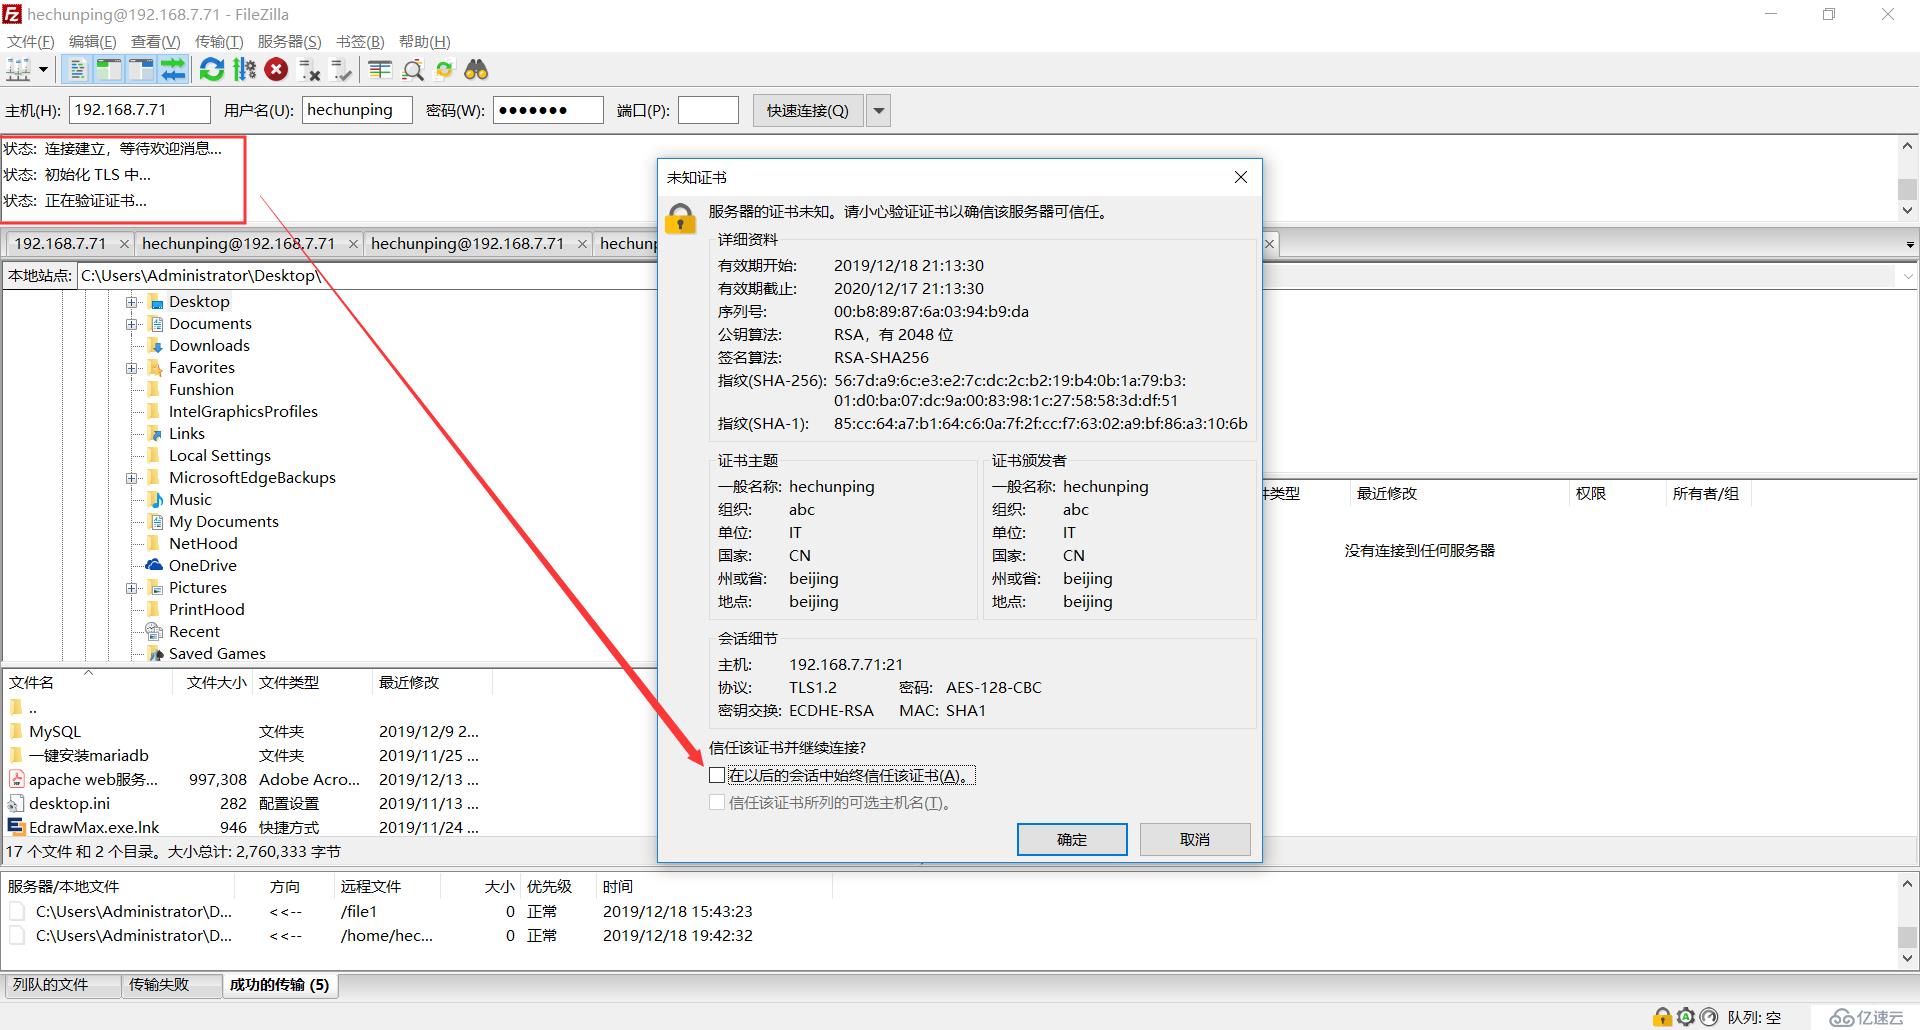
Task: Open the 传输(T) menu
Action: (219, 41)
